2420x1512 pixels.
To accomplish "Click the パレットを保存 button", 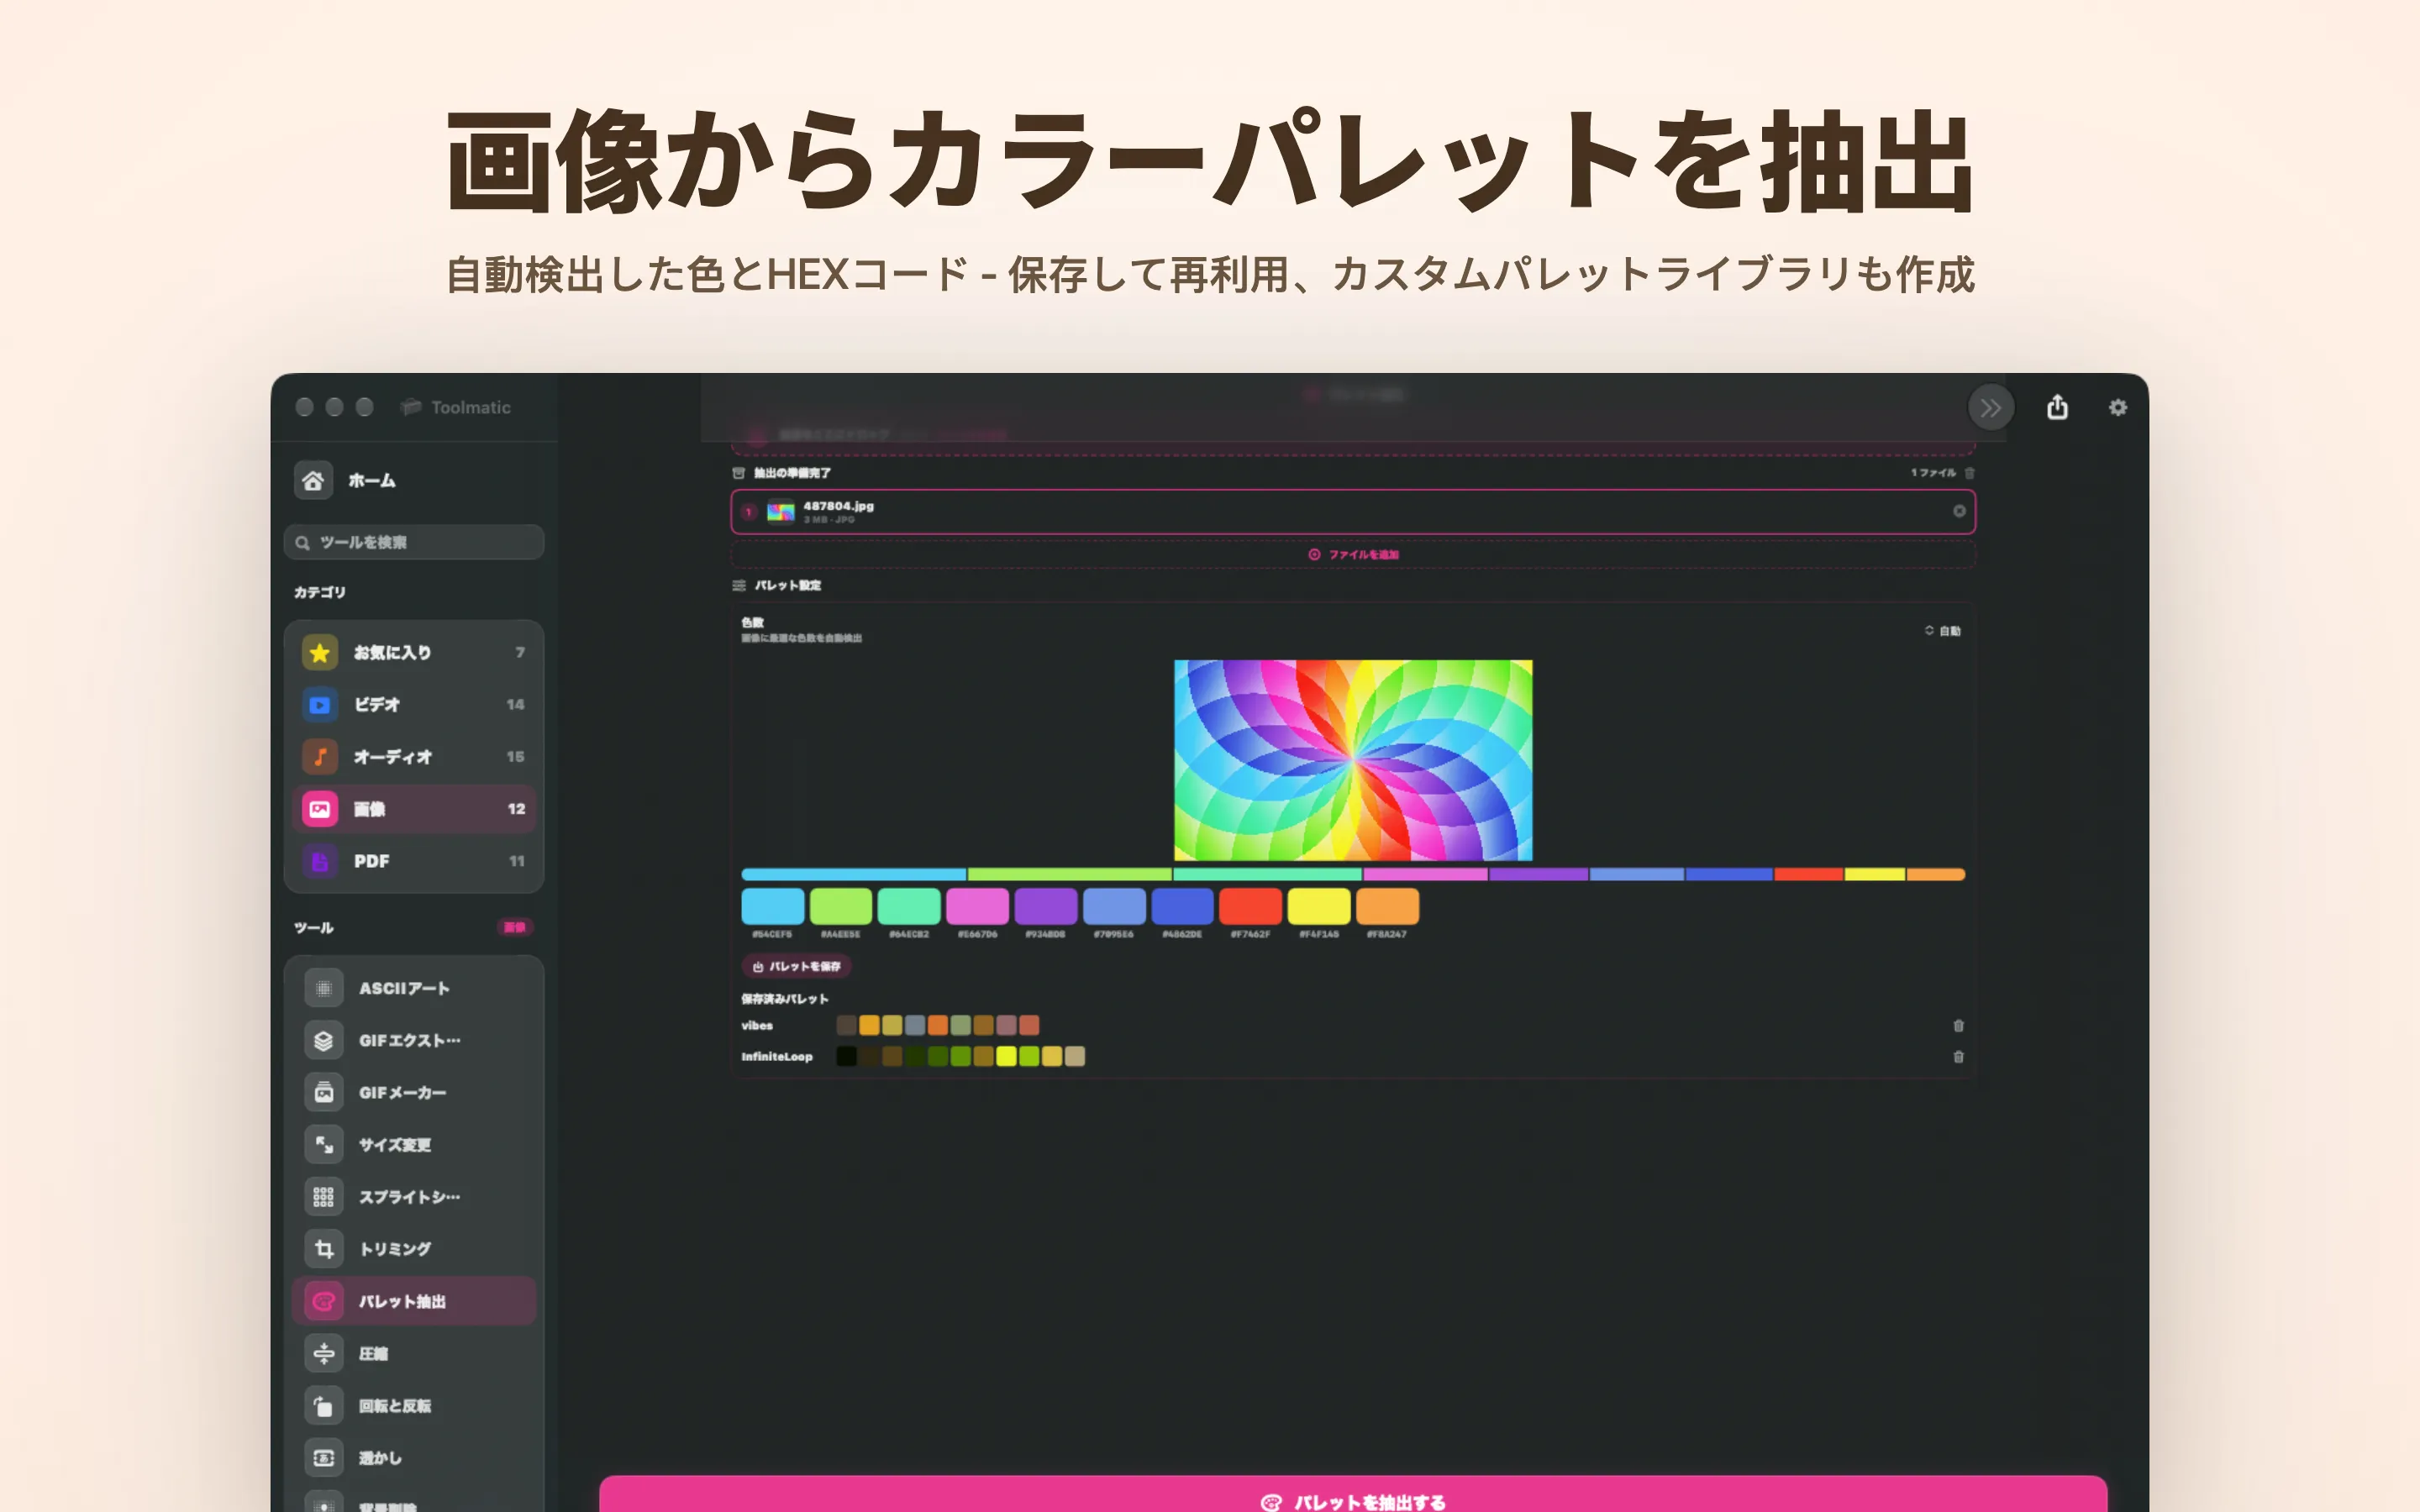I will pos(797,966).
